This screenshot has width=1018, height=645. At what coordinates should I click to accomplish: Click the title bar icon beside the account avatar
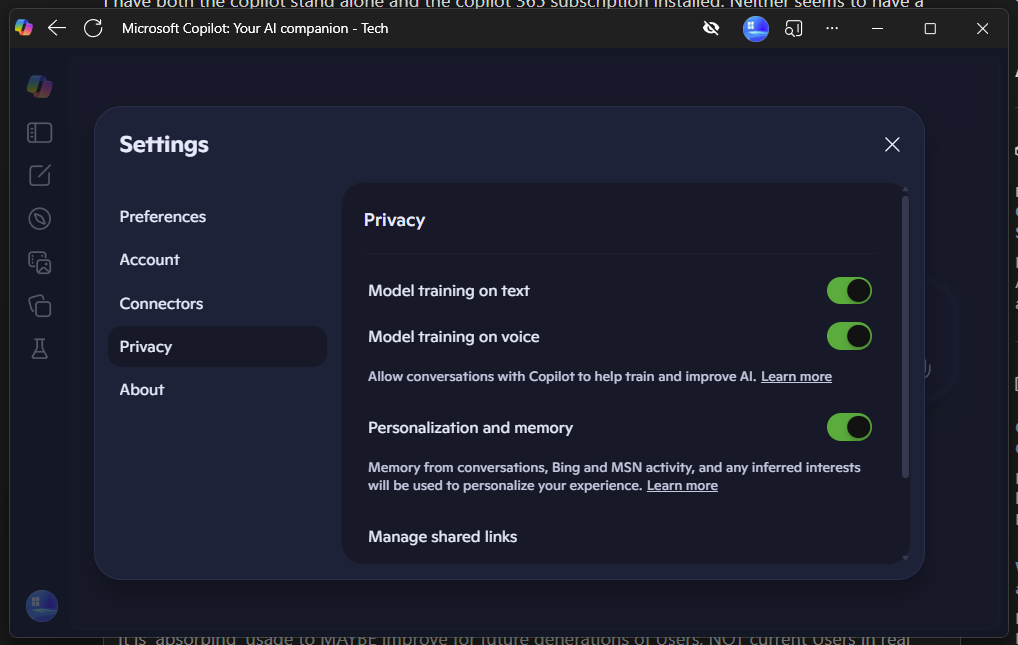[793, 29]
